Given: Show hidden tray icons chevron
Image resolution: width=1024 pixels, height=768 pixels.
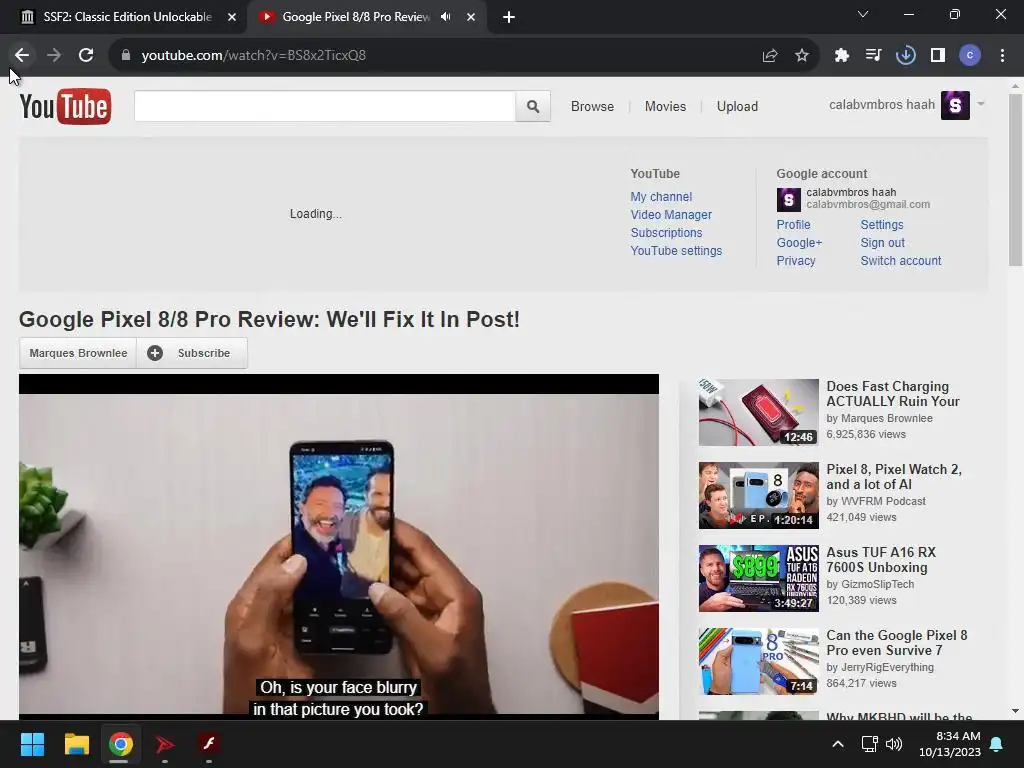Looking at the screenshot, I should (838, 744).
